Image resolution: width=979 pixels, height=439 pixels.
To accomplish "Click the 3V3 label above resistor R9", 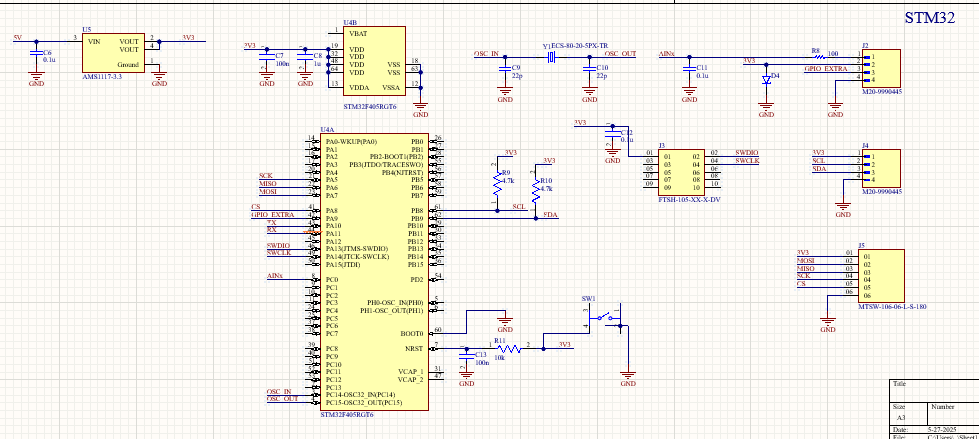I will pyautogui.click(x=510, y=152).
